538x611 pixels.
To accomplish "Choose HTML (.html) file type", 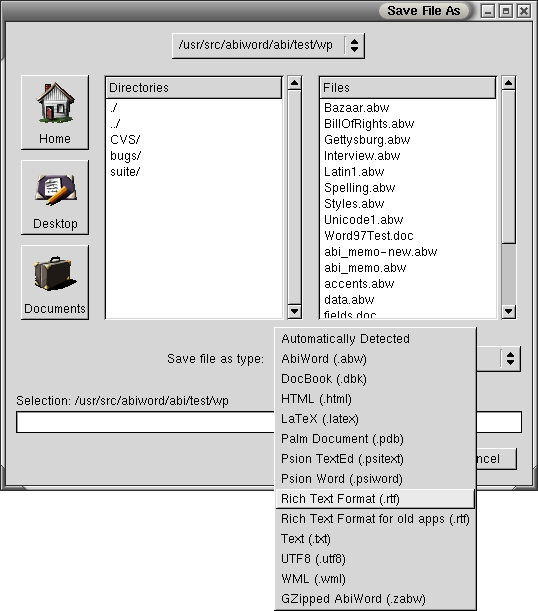I will click(x=375, y=399).
